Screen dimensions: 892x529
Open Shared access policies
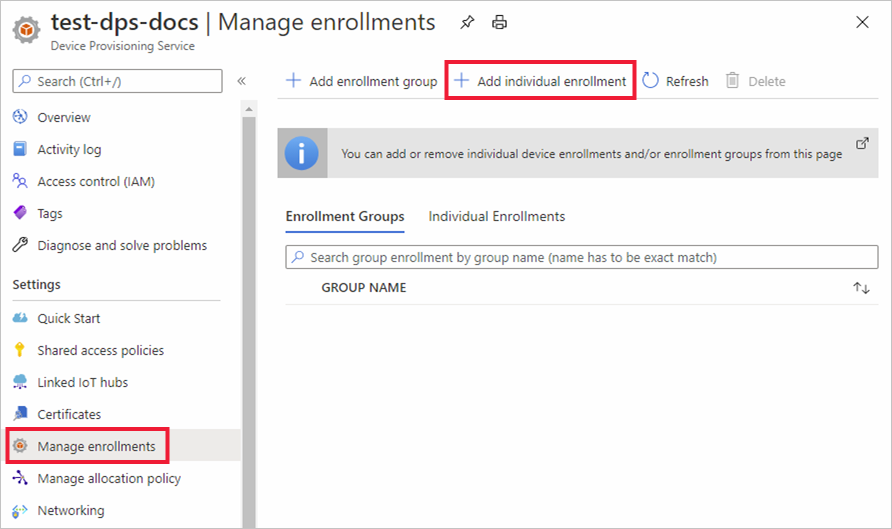(x=100, y=350)
